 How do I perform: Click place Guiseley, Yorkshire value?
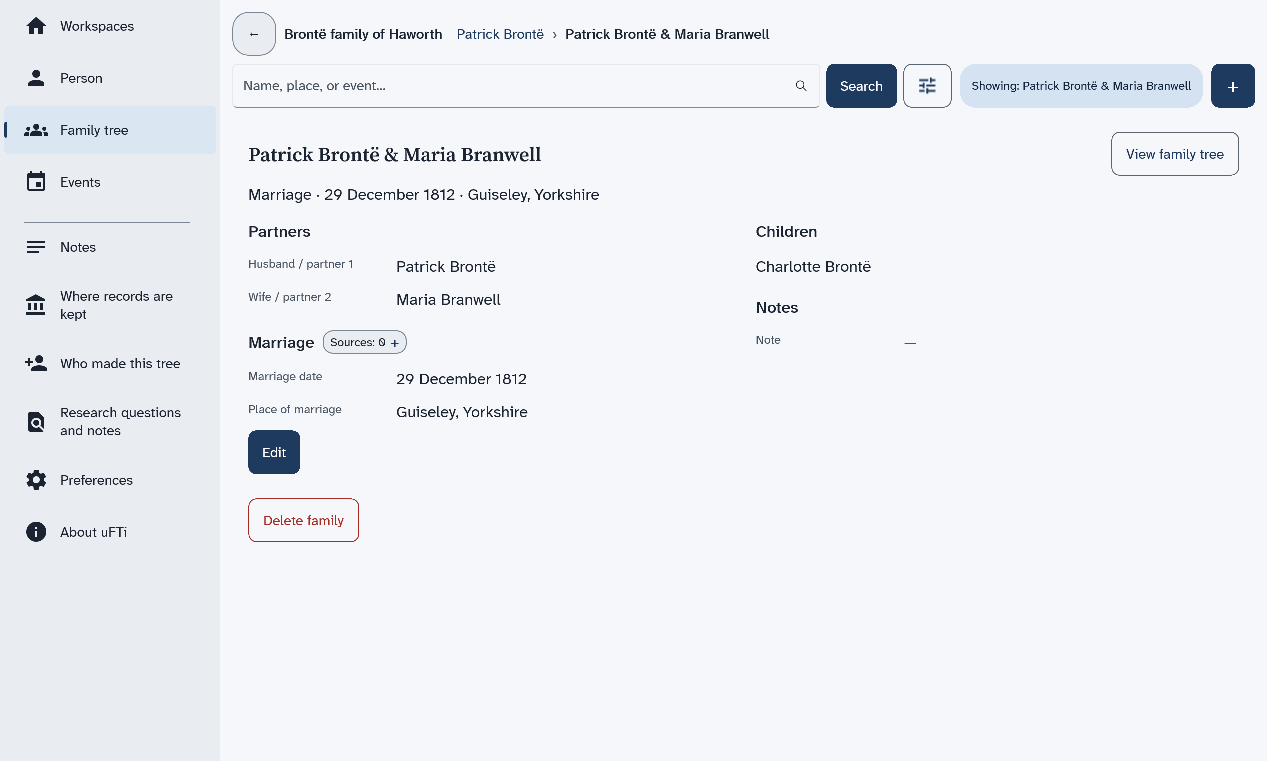point(462,412)
